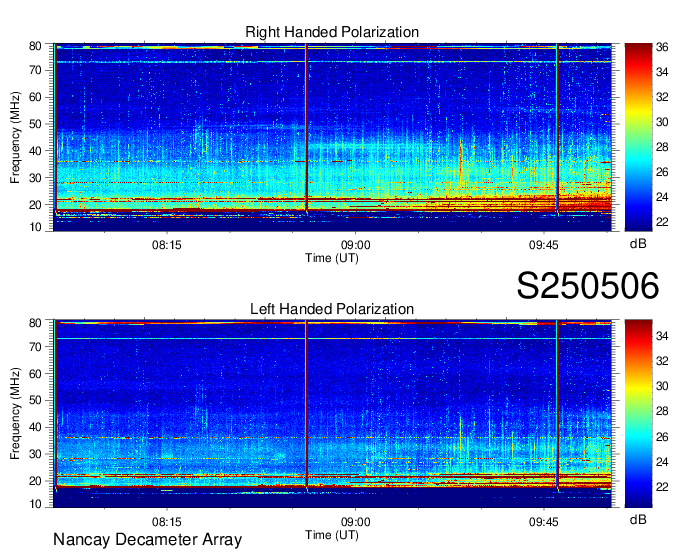This screenshot has width=680, height=552.
Task: Click the 09:45 tick of Right Handed plot
Action: 544,245
